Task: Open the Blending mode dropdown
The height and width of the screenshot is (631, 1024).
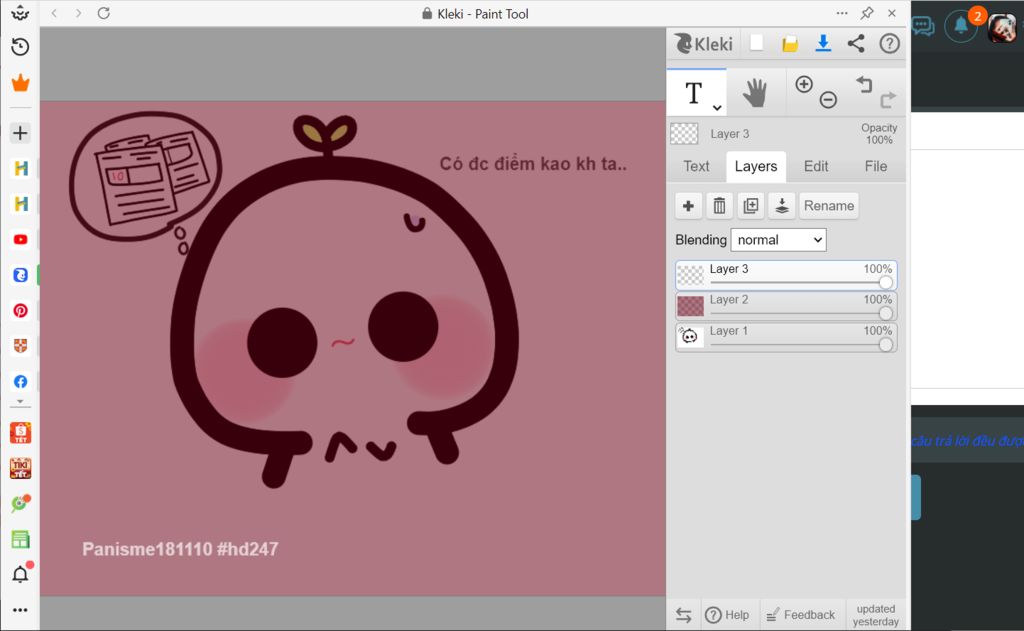Action: [x=778, y=240]
